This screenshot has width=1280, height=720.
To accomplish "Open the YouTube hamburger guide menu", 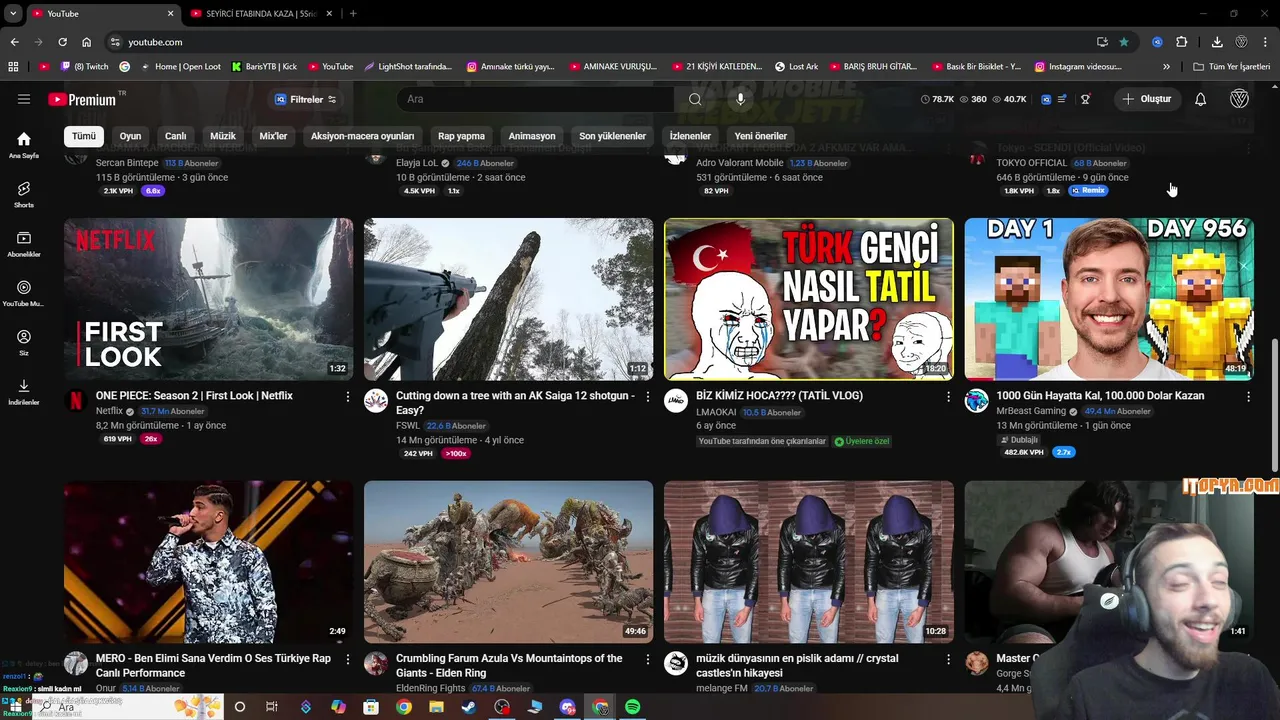I will click(24, 99).
